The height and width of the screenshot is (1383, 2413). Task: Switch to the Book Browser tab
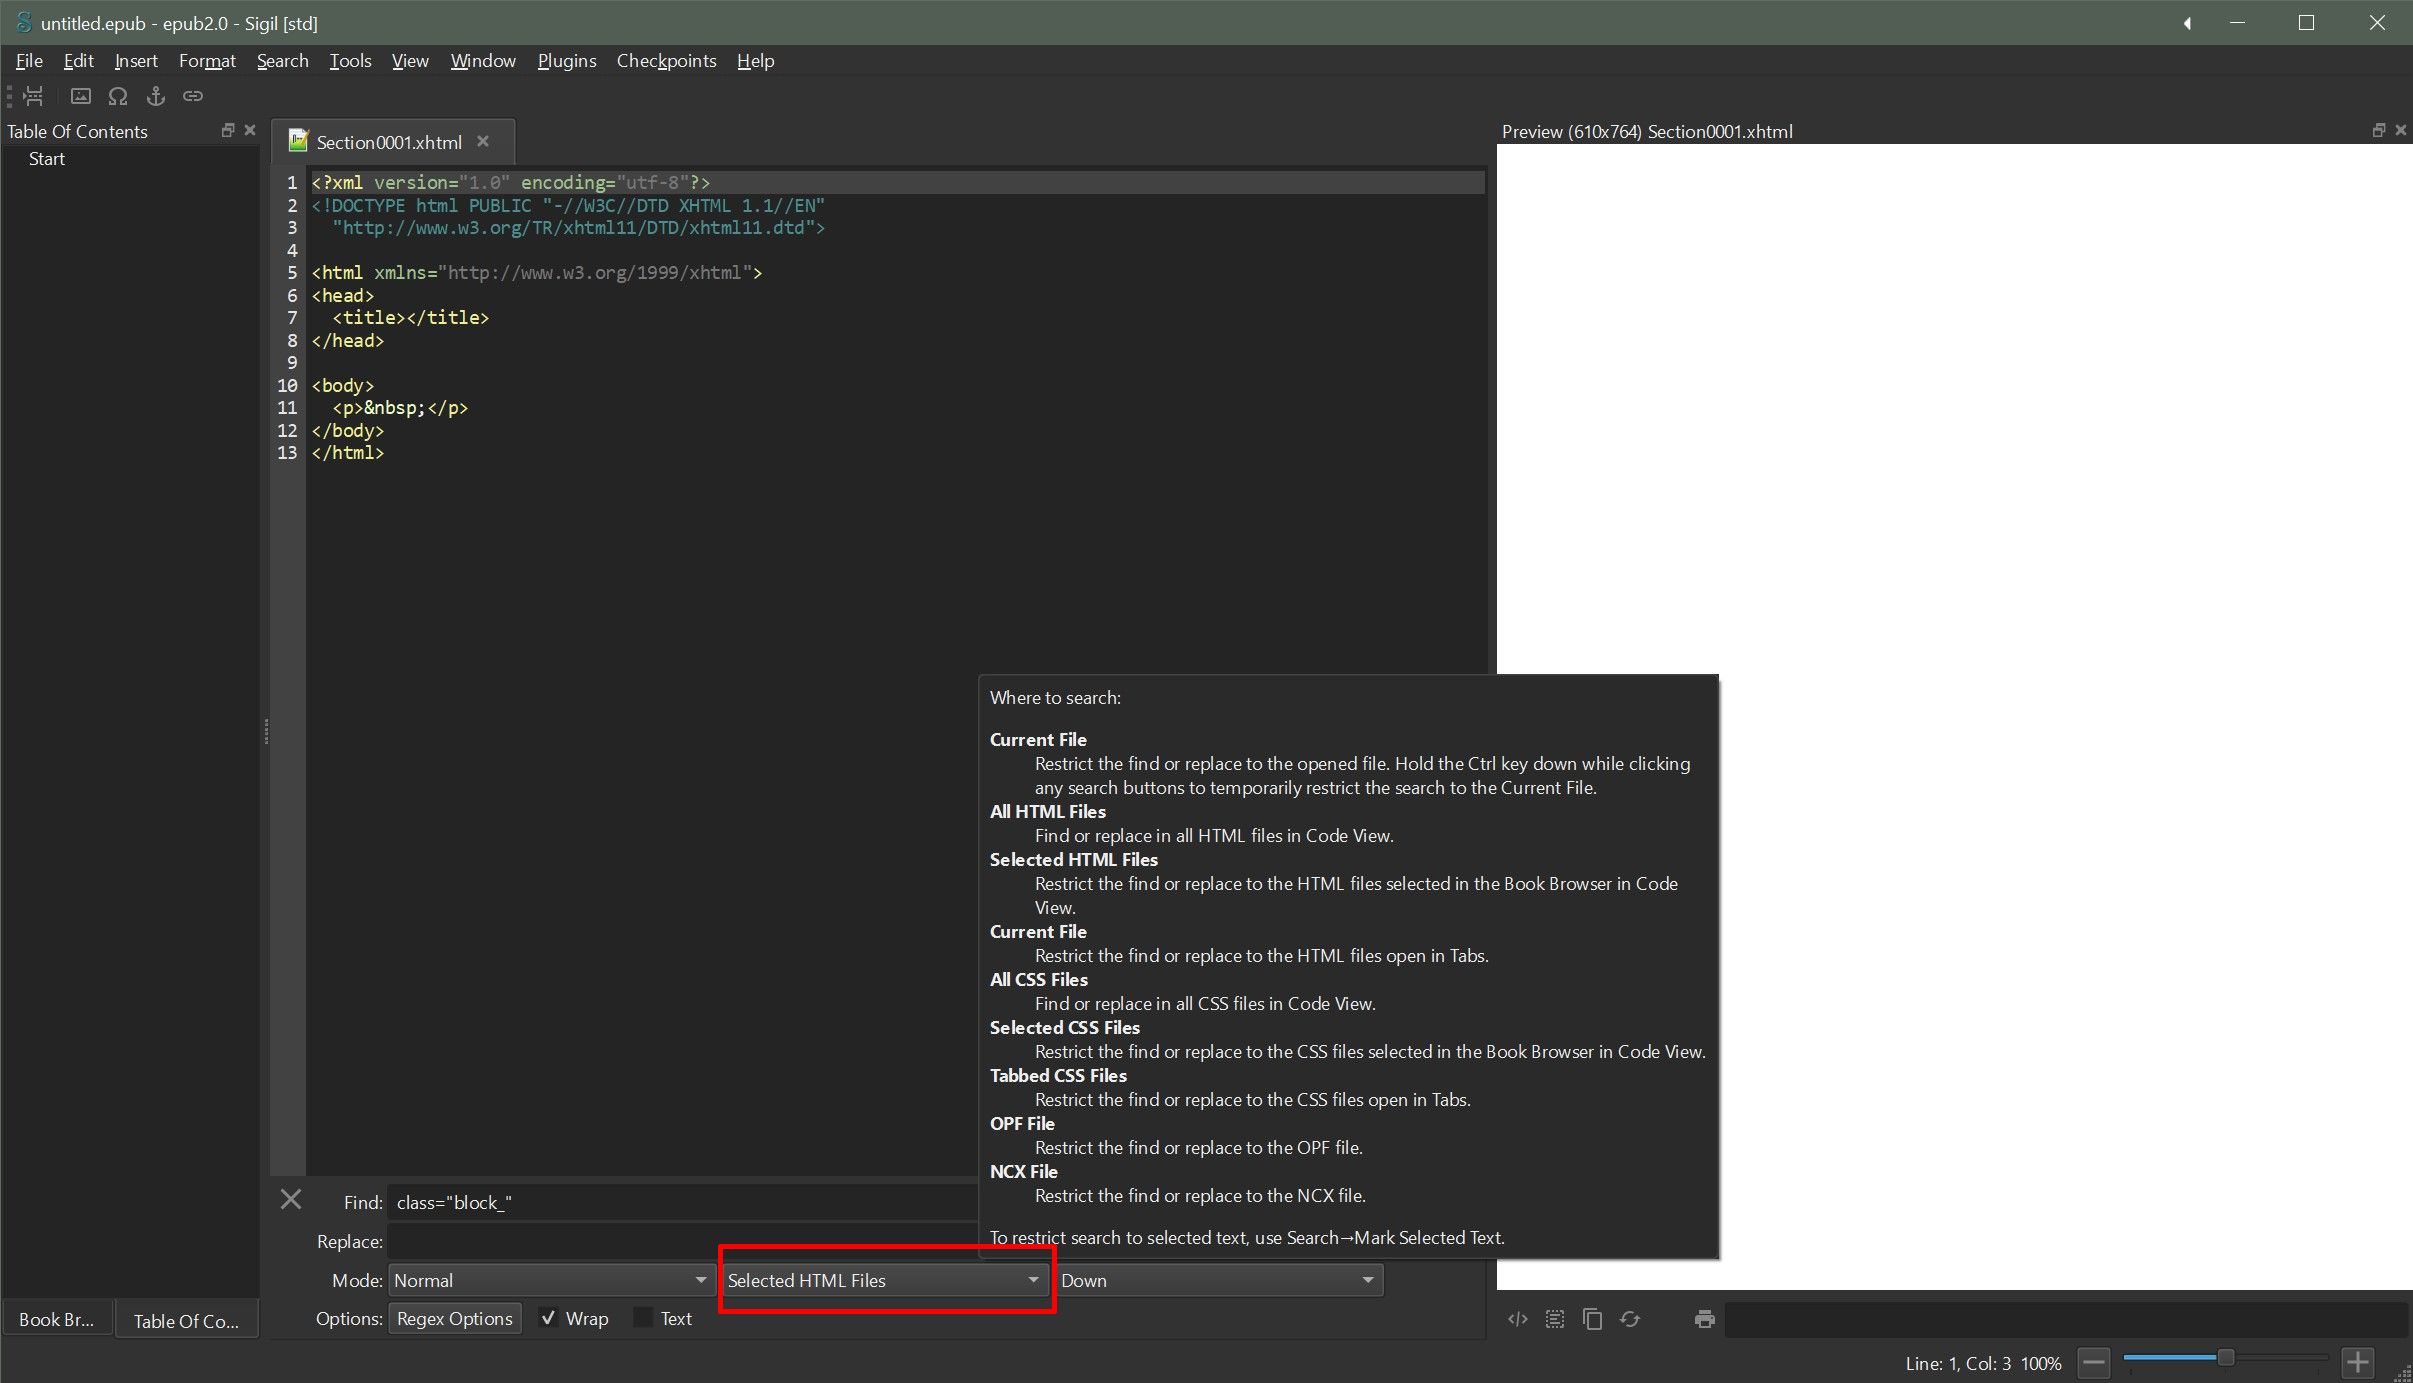click(56, 1320)
